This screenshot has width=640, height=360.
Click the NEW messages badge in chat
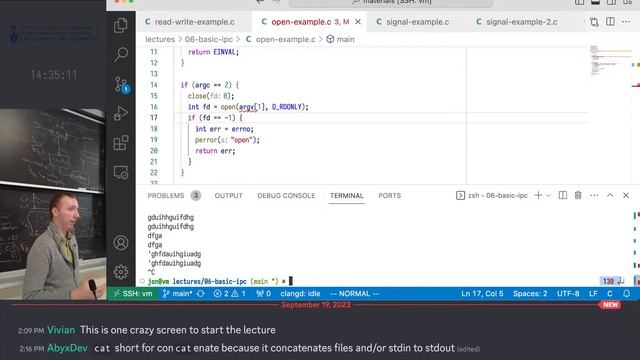tap(610, 305)
